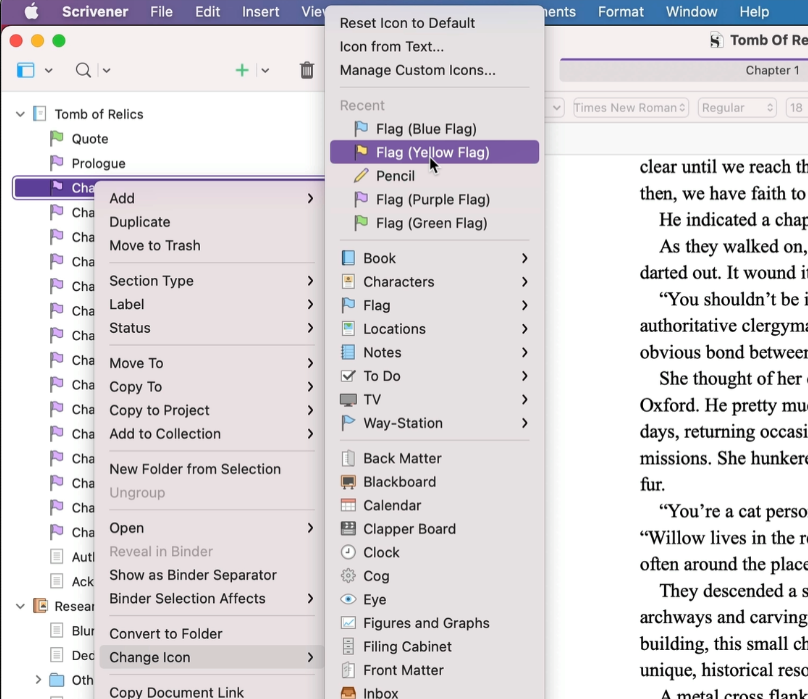Viewport: 808px width, 699px height.
Task: Collapse the Tomb of Relics folder
Action: [x=20, y=114]
